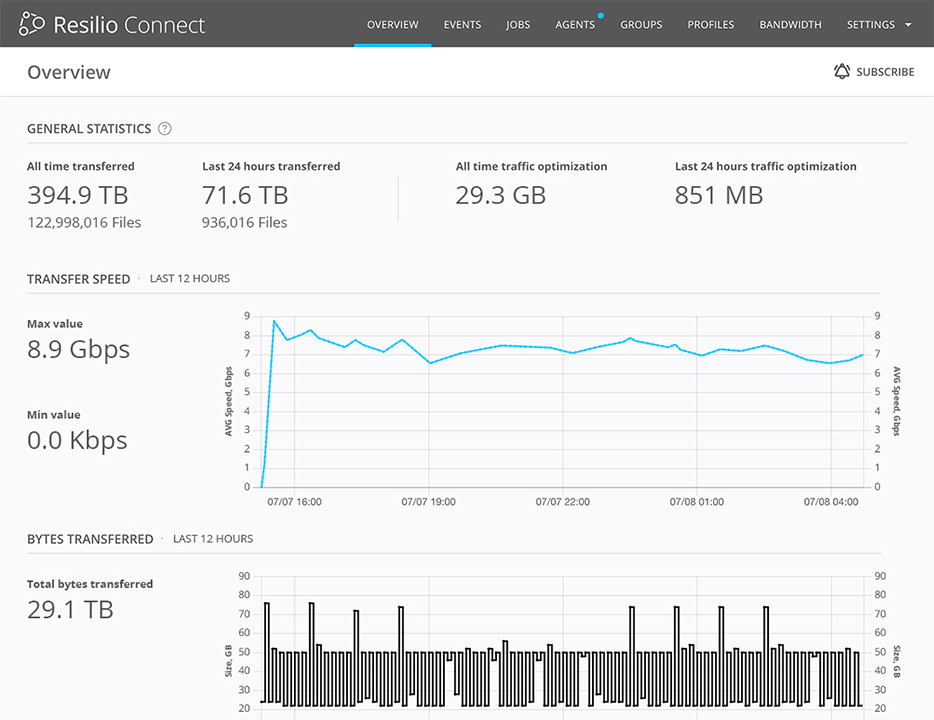Go to the Agents tab
Viewport: 934px width, 720px height.
pyautogui.click(x=575, y=25)
